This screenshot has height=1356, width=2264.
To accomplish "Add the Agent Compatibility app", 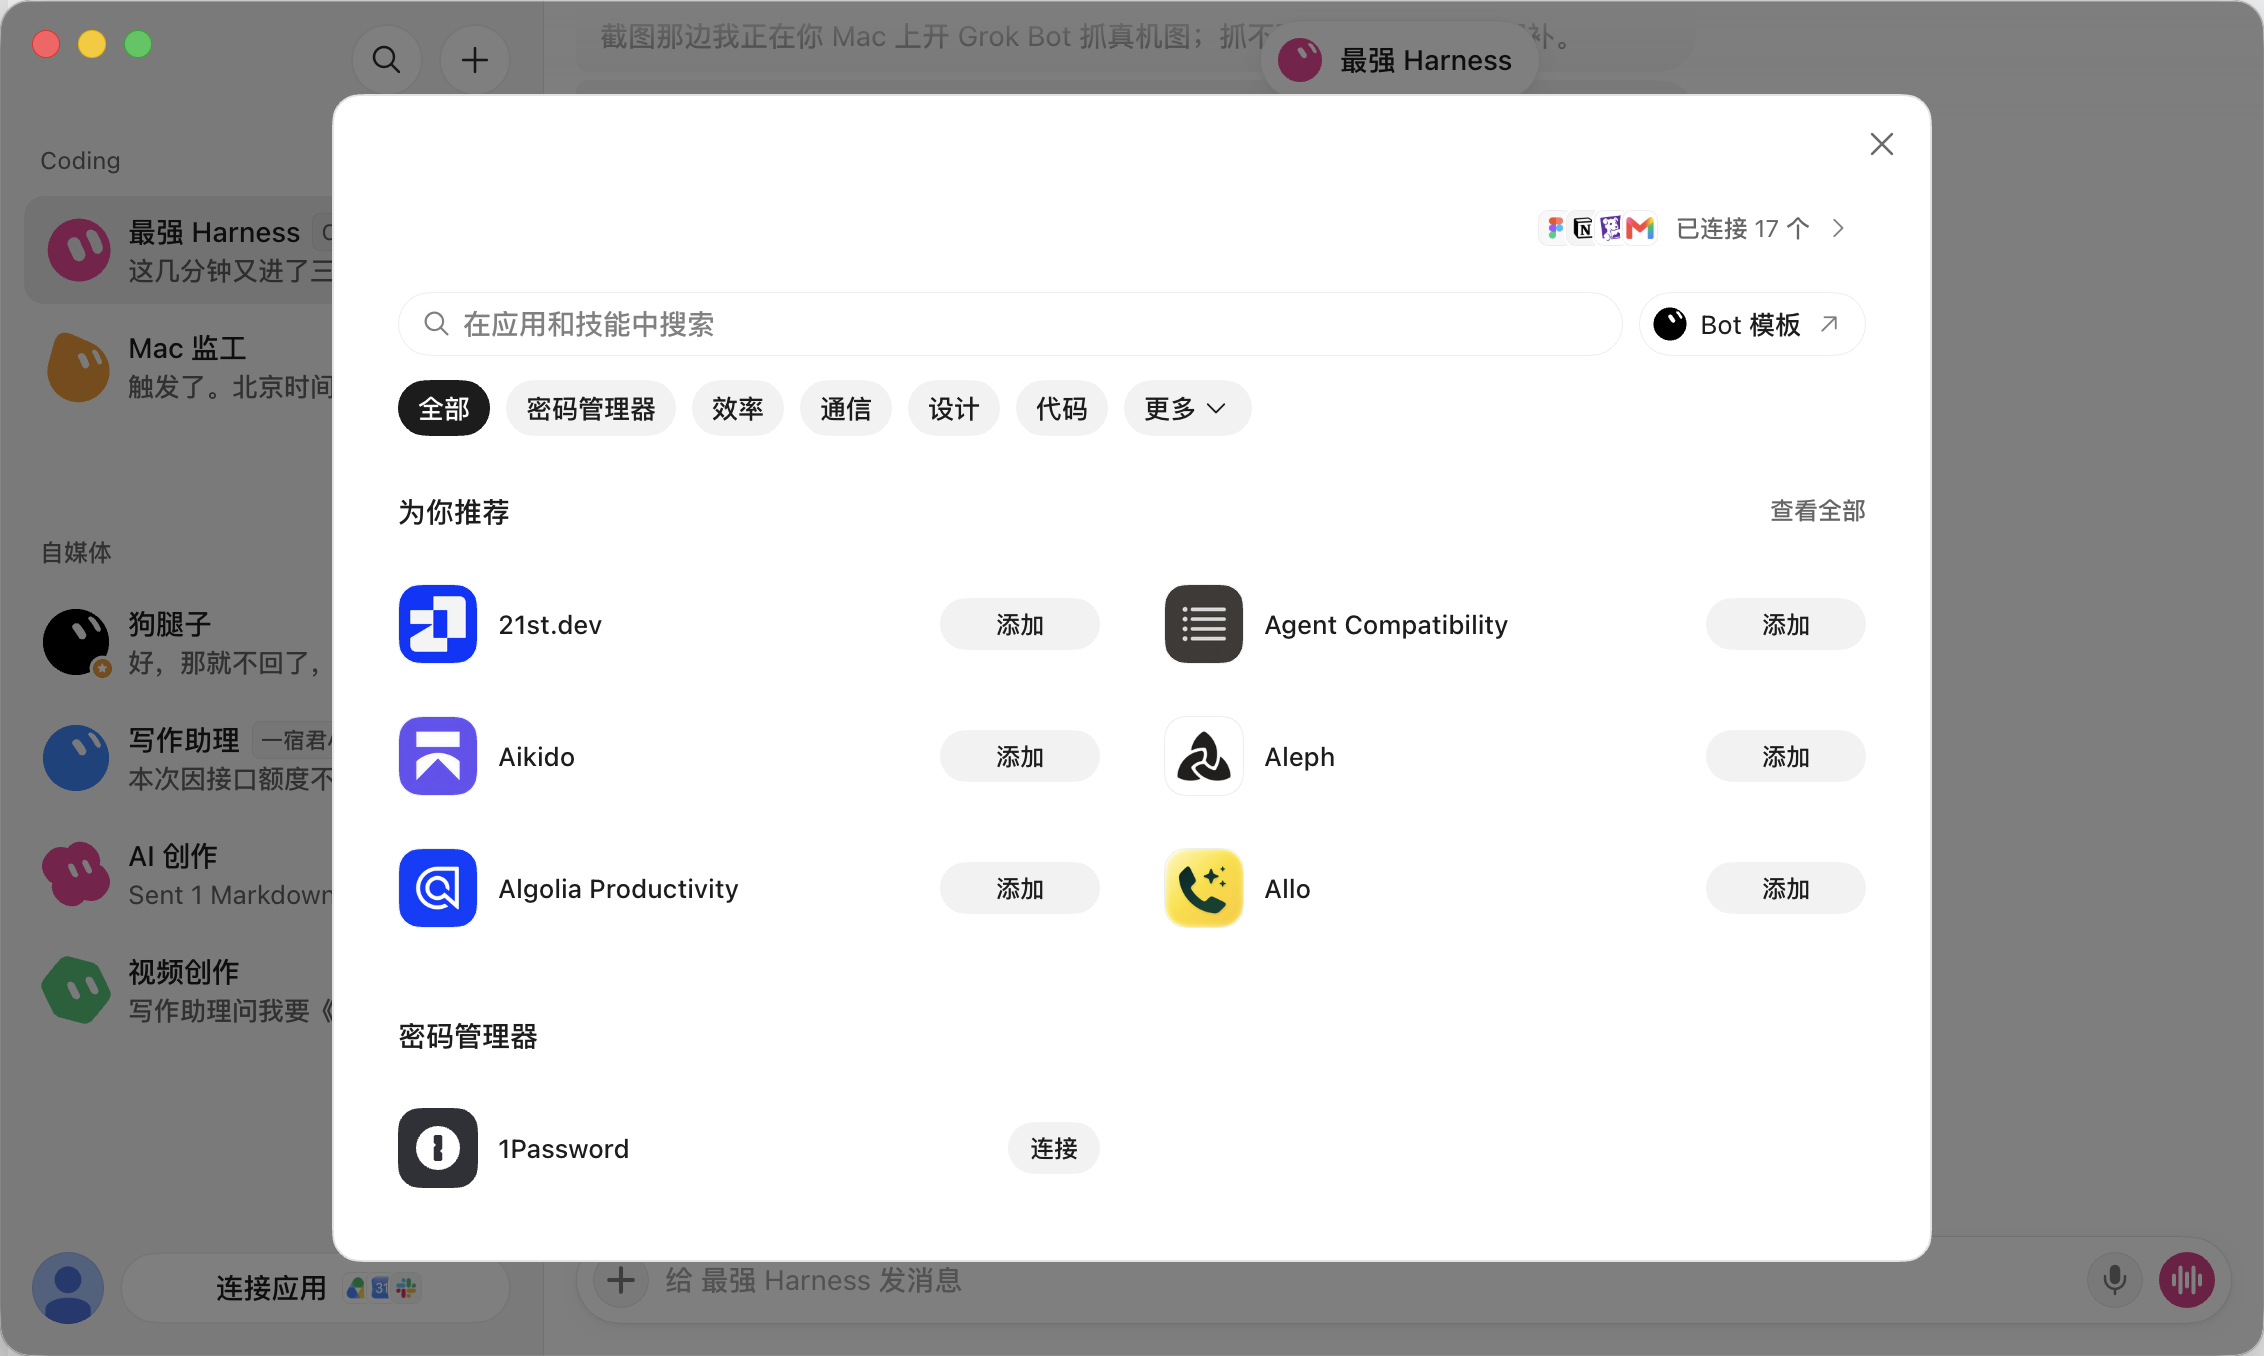I will pos(1786,624).
